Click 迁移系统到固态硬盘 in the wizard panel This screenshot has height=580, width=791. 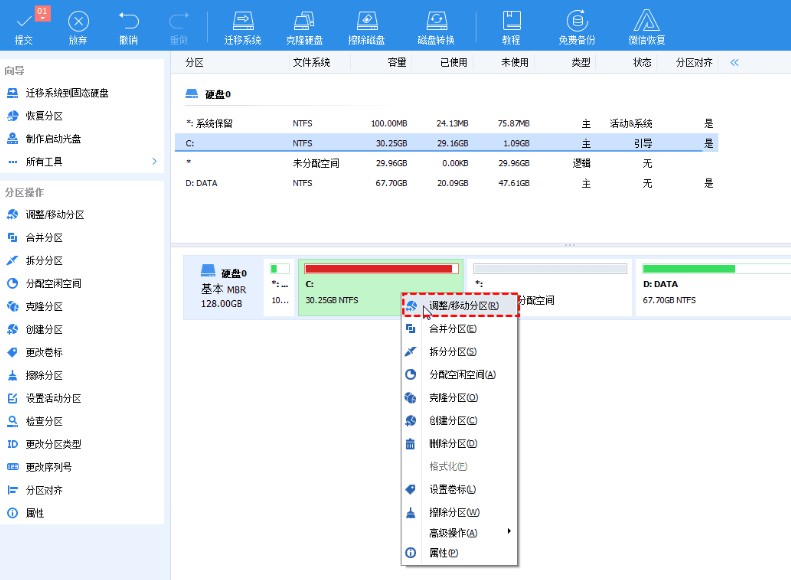(67, 93)
